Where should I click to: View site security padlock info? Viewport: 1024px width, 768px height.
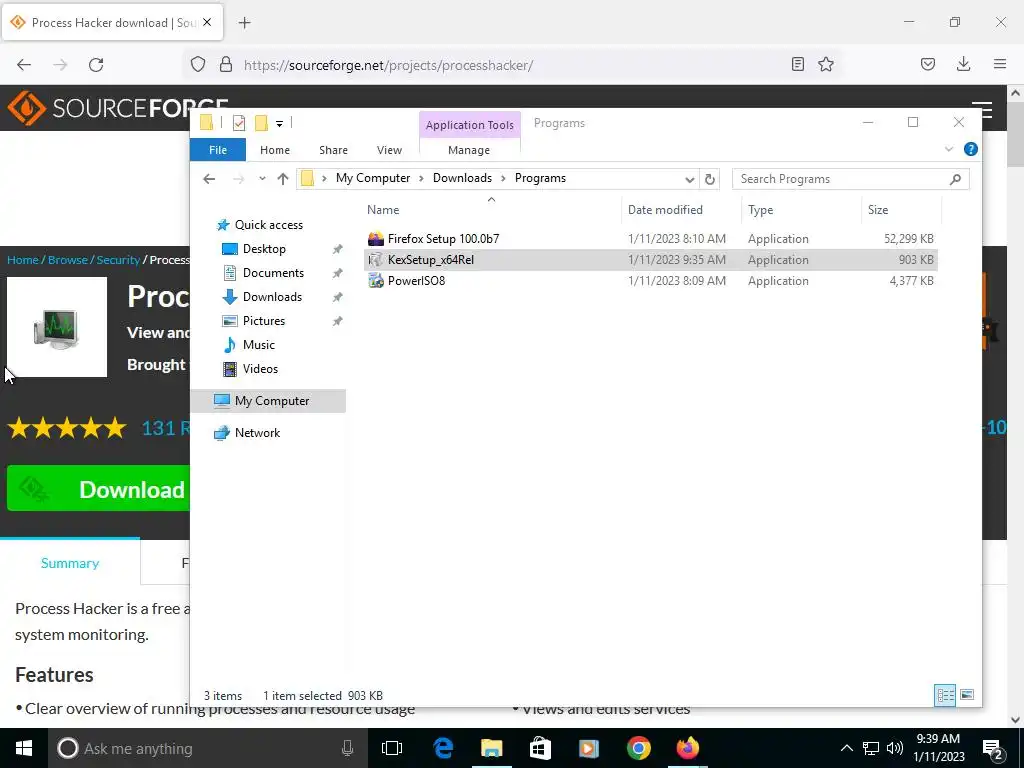click(x=226, y=65)
